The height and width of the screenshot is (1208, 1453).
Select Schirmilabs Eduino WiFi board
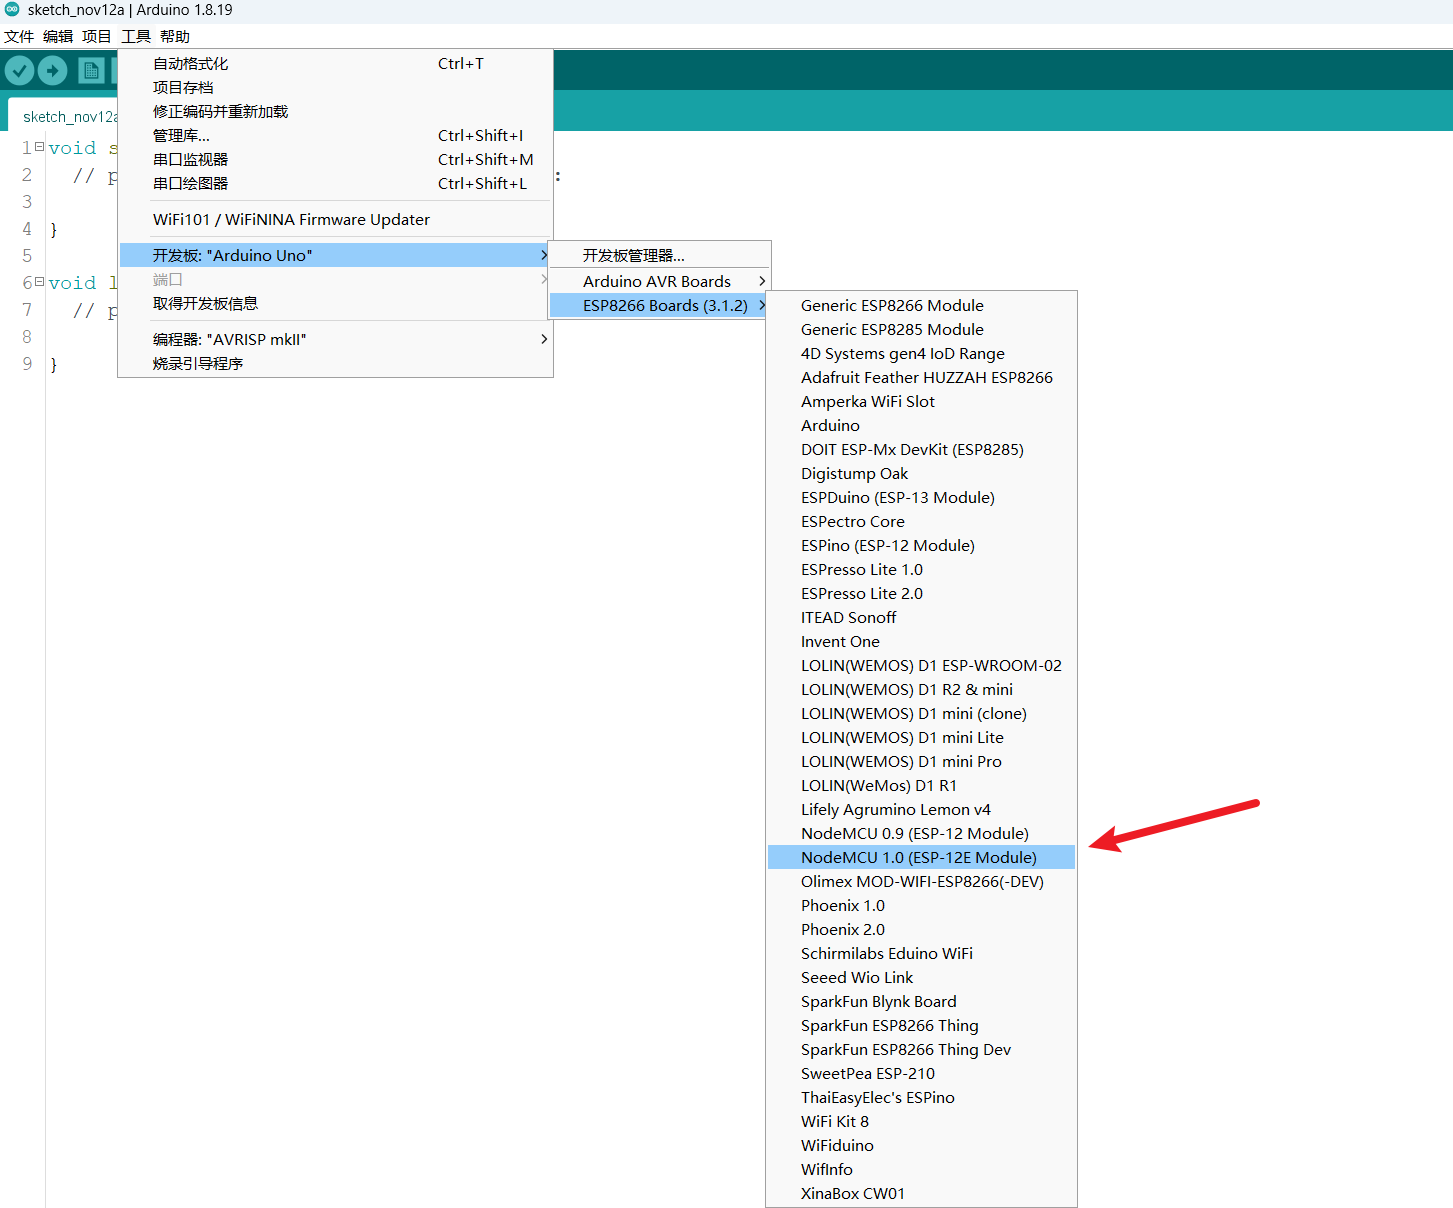[921, 953]
